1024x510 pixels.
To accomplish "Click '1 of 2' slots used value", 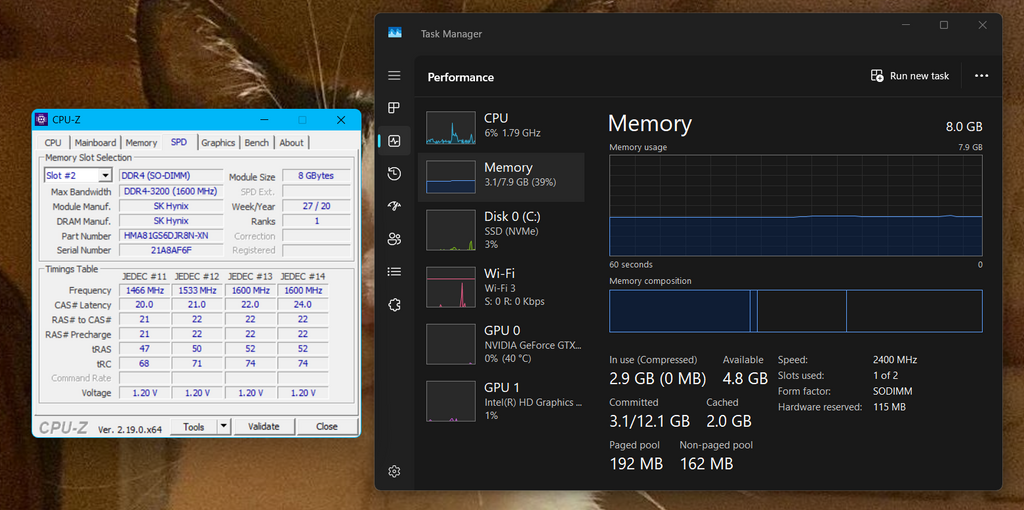I will click(886, 375).
